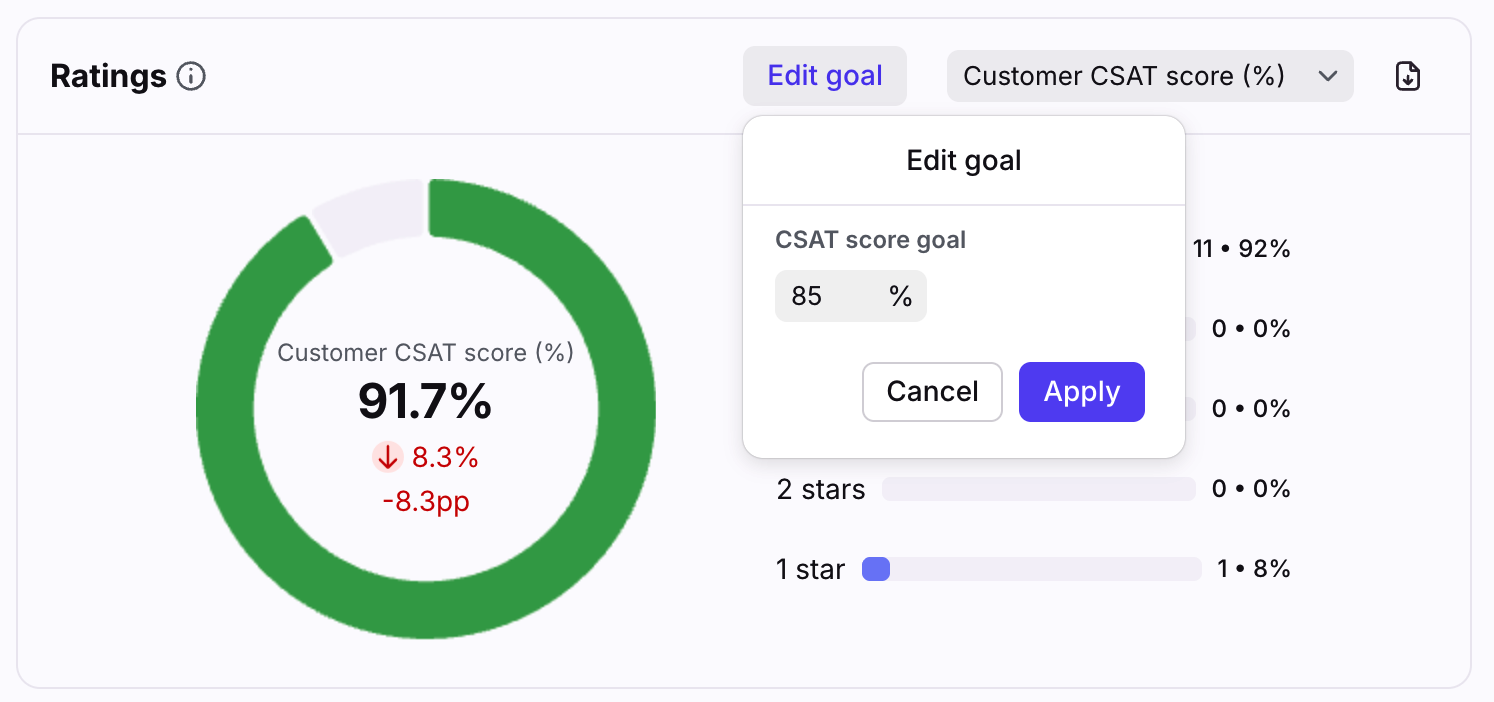Click the "1 star" row label
The image size is (1494, 702).
click(810, 569)
